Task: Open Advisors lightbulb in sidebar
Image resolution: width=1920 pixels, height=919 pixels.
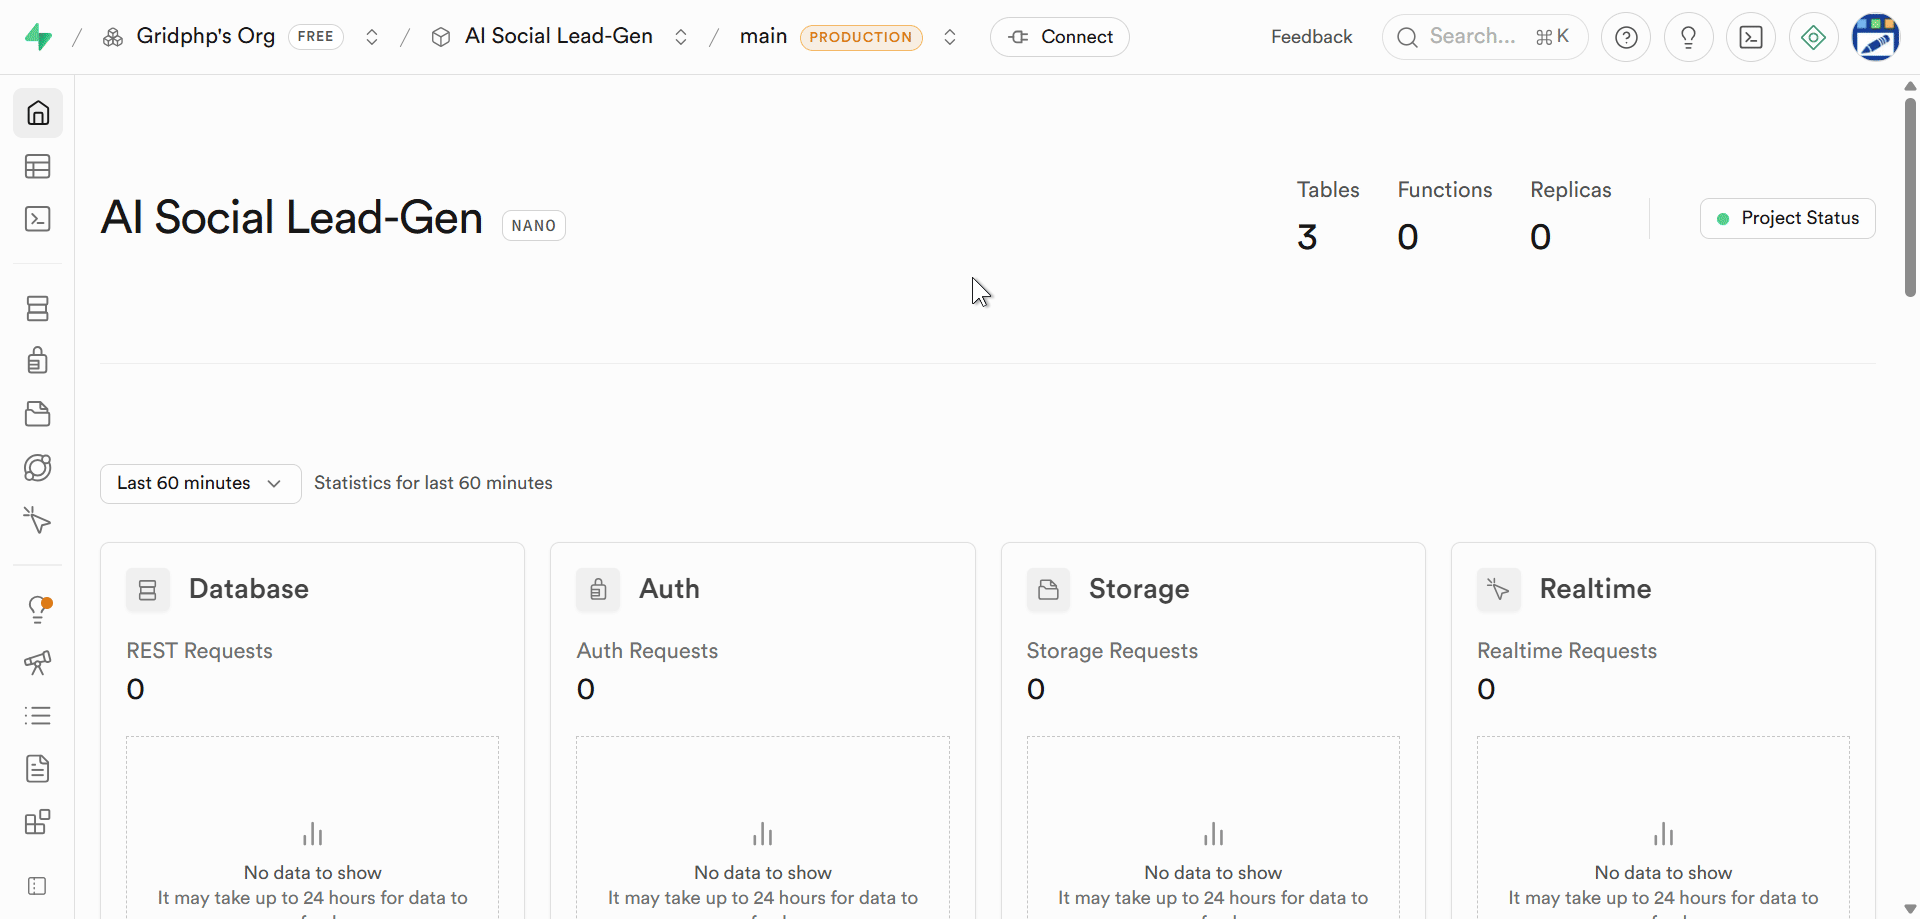Action: click(x=38, y=609)
